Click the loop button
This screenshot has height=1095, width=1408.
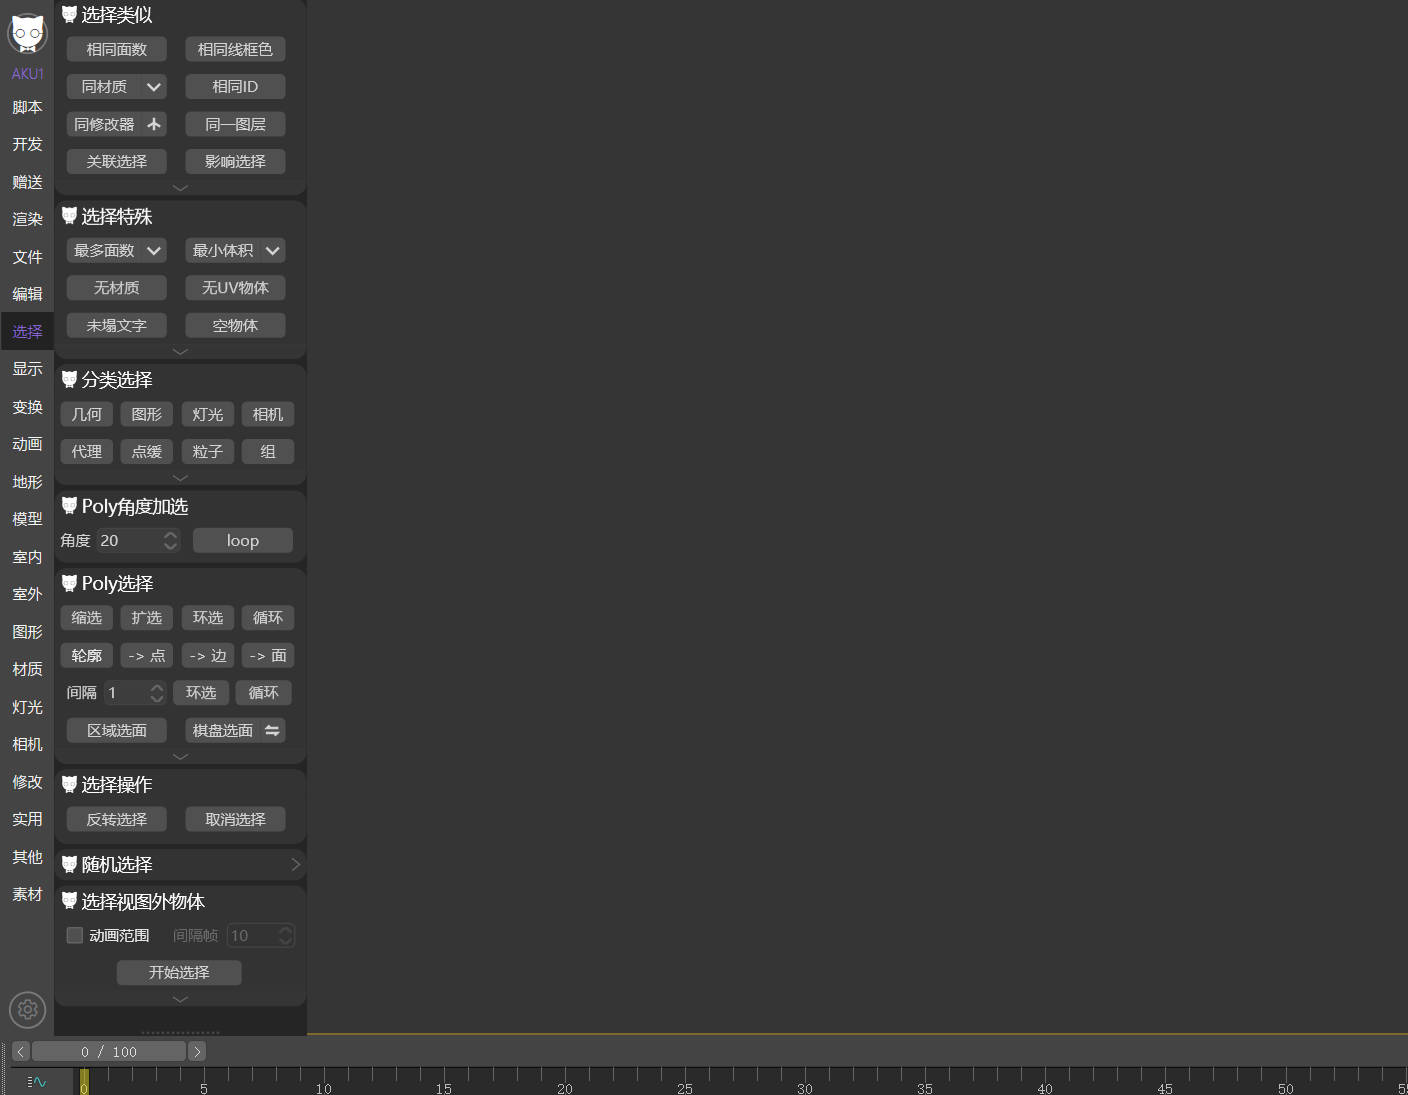coord(243,540)
